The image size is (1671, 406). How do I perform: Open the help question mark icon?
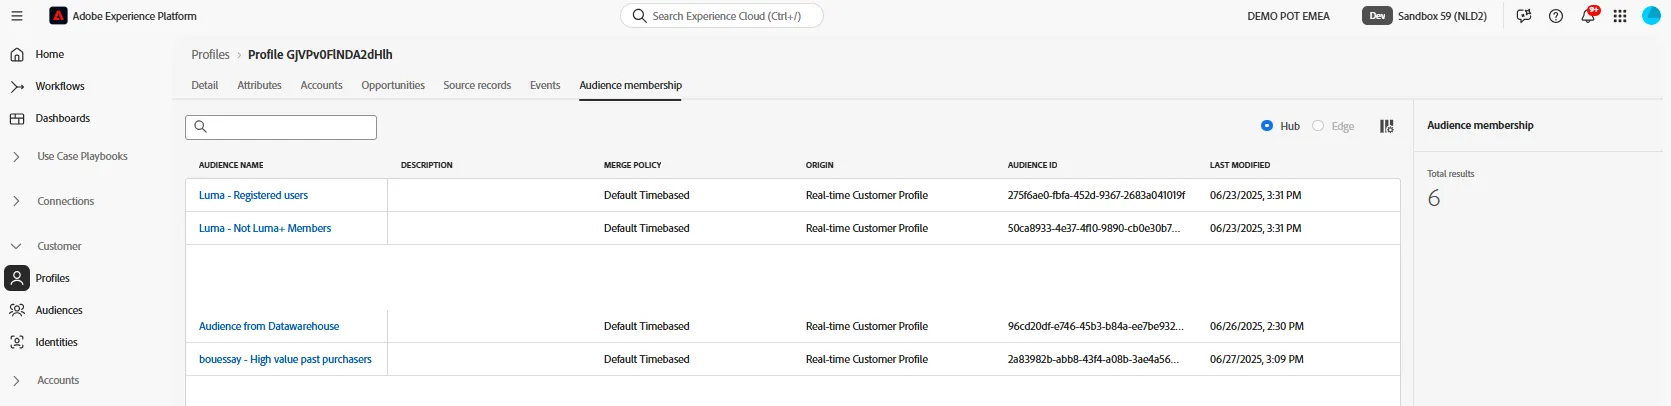[1556, 16]
